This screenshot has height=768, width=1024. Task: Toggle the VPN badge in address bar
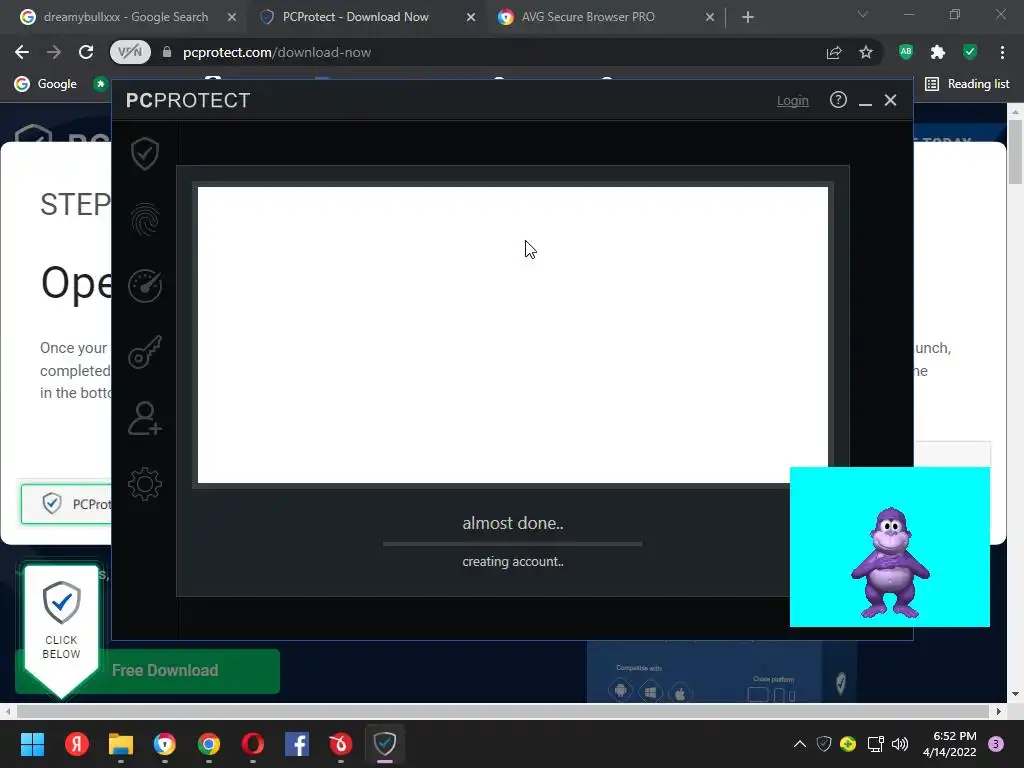[130, 52]
